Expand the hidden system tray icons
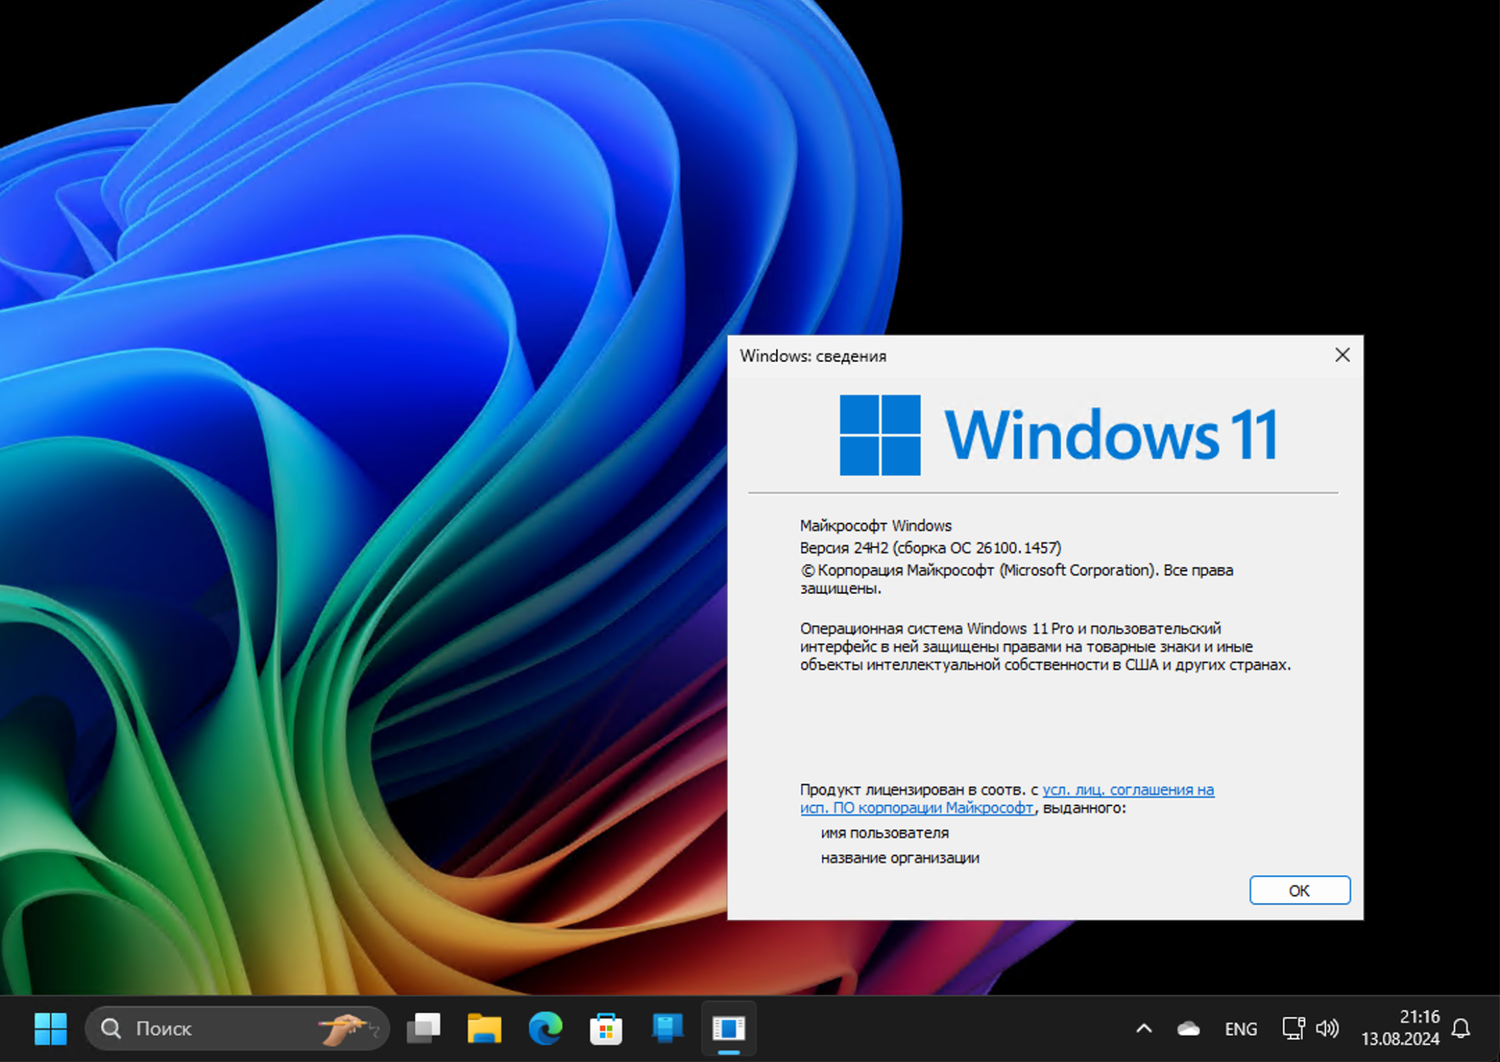Viewport: 1500px width, 1062px height. click(1143, 1028)
